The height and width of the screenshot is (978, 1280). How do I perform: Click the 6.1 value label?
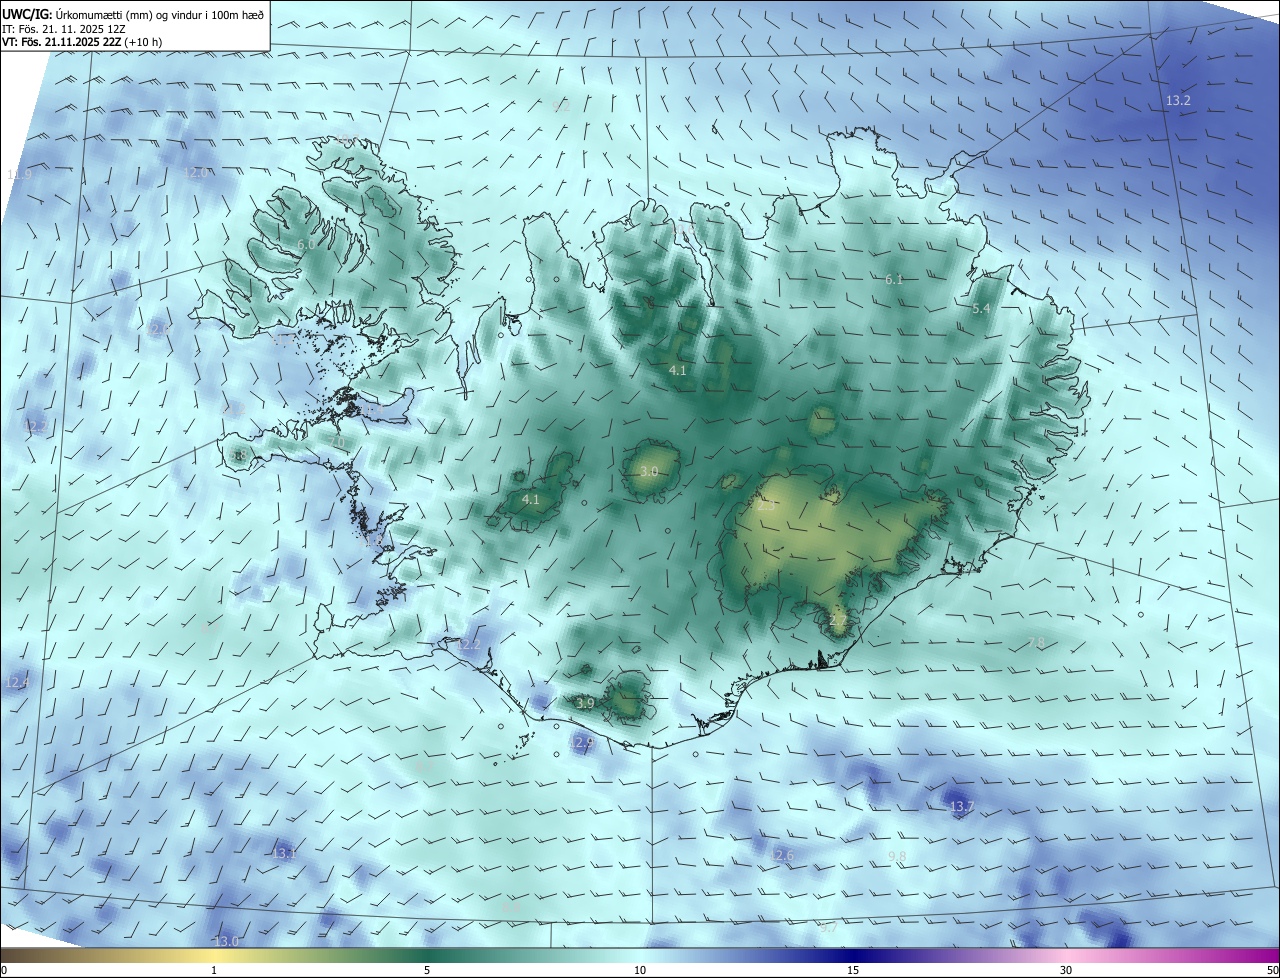[x=894, y=279]
